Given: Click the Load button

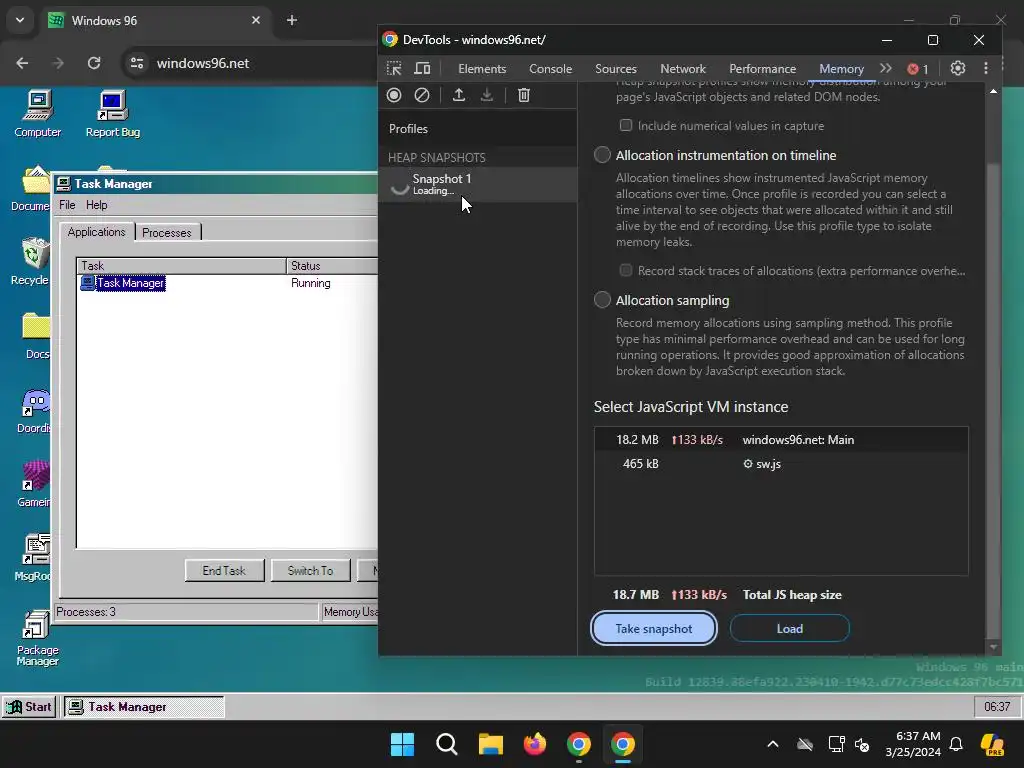Looking at the screenshot, I should pos(790,628).
